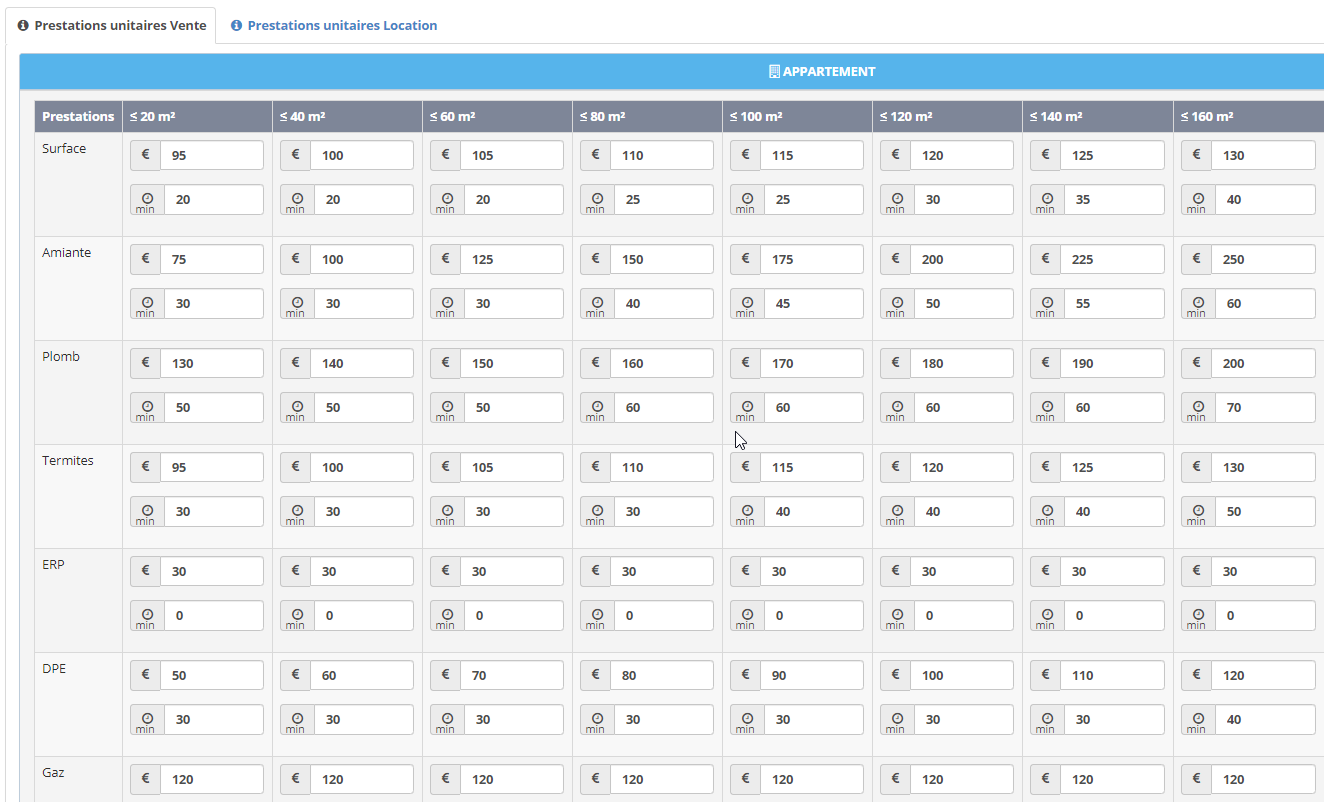Click the ≤ 20 m² column header
This screenshot has height=802, width=1324.
pos(197,116)
